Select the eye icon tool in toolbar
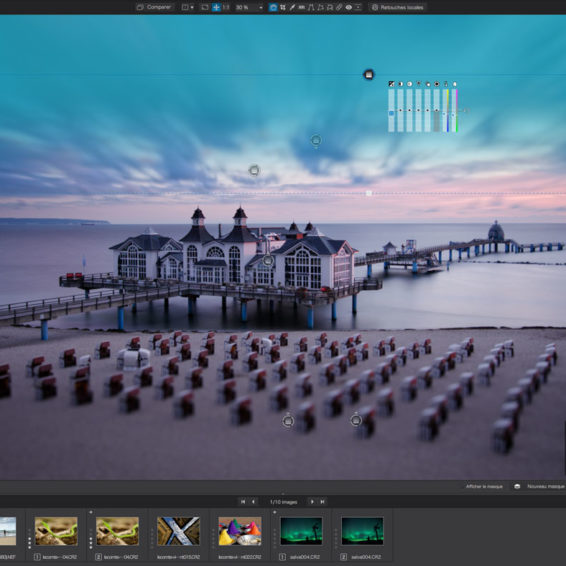566x566 pixels. coord(348,7)
